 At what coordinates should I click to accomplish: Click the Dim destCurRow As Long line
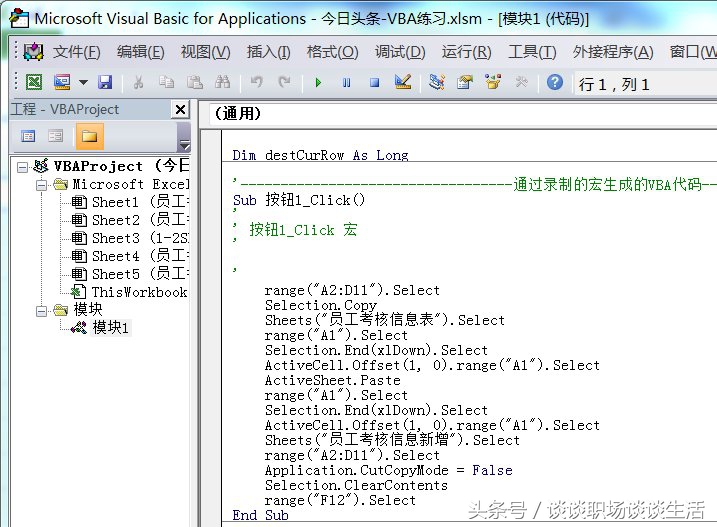[320, 155]
